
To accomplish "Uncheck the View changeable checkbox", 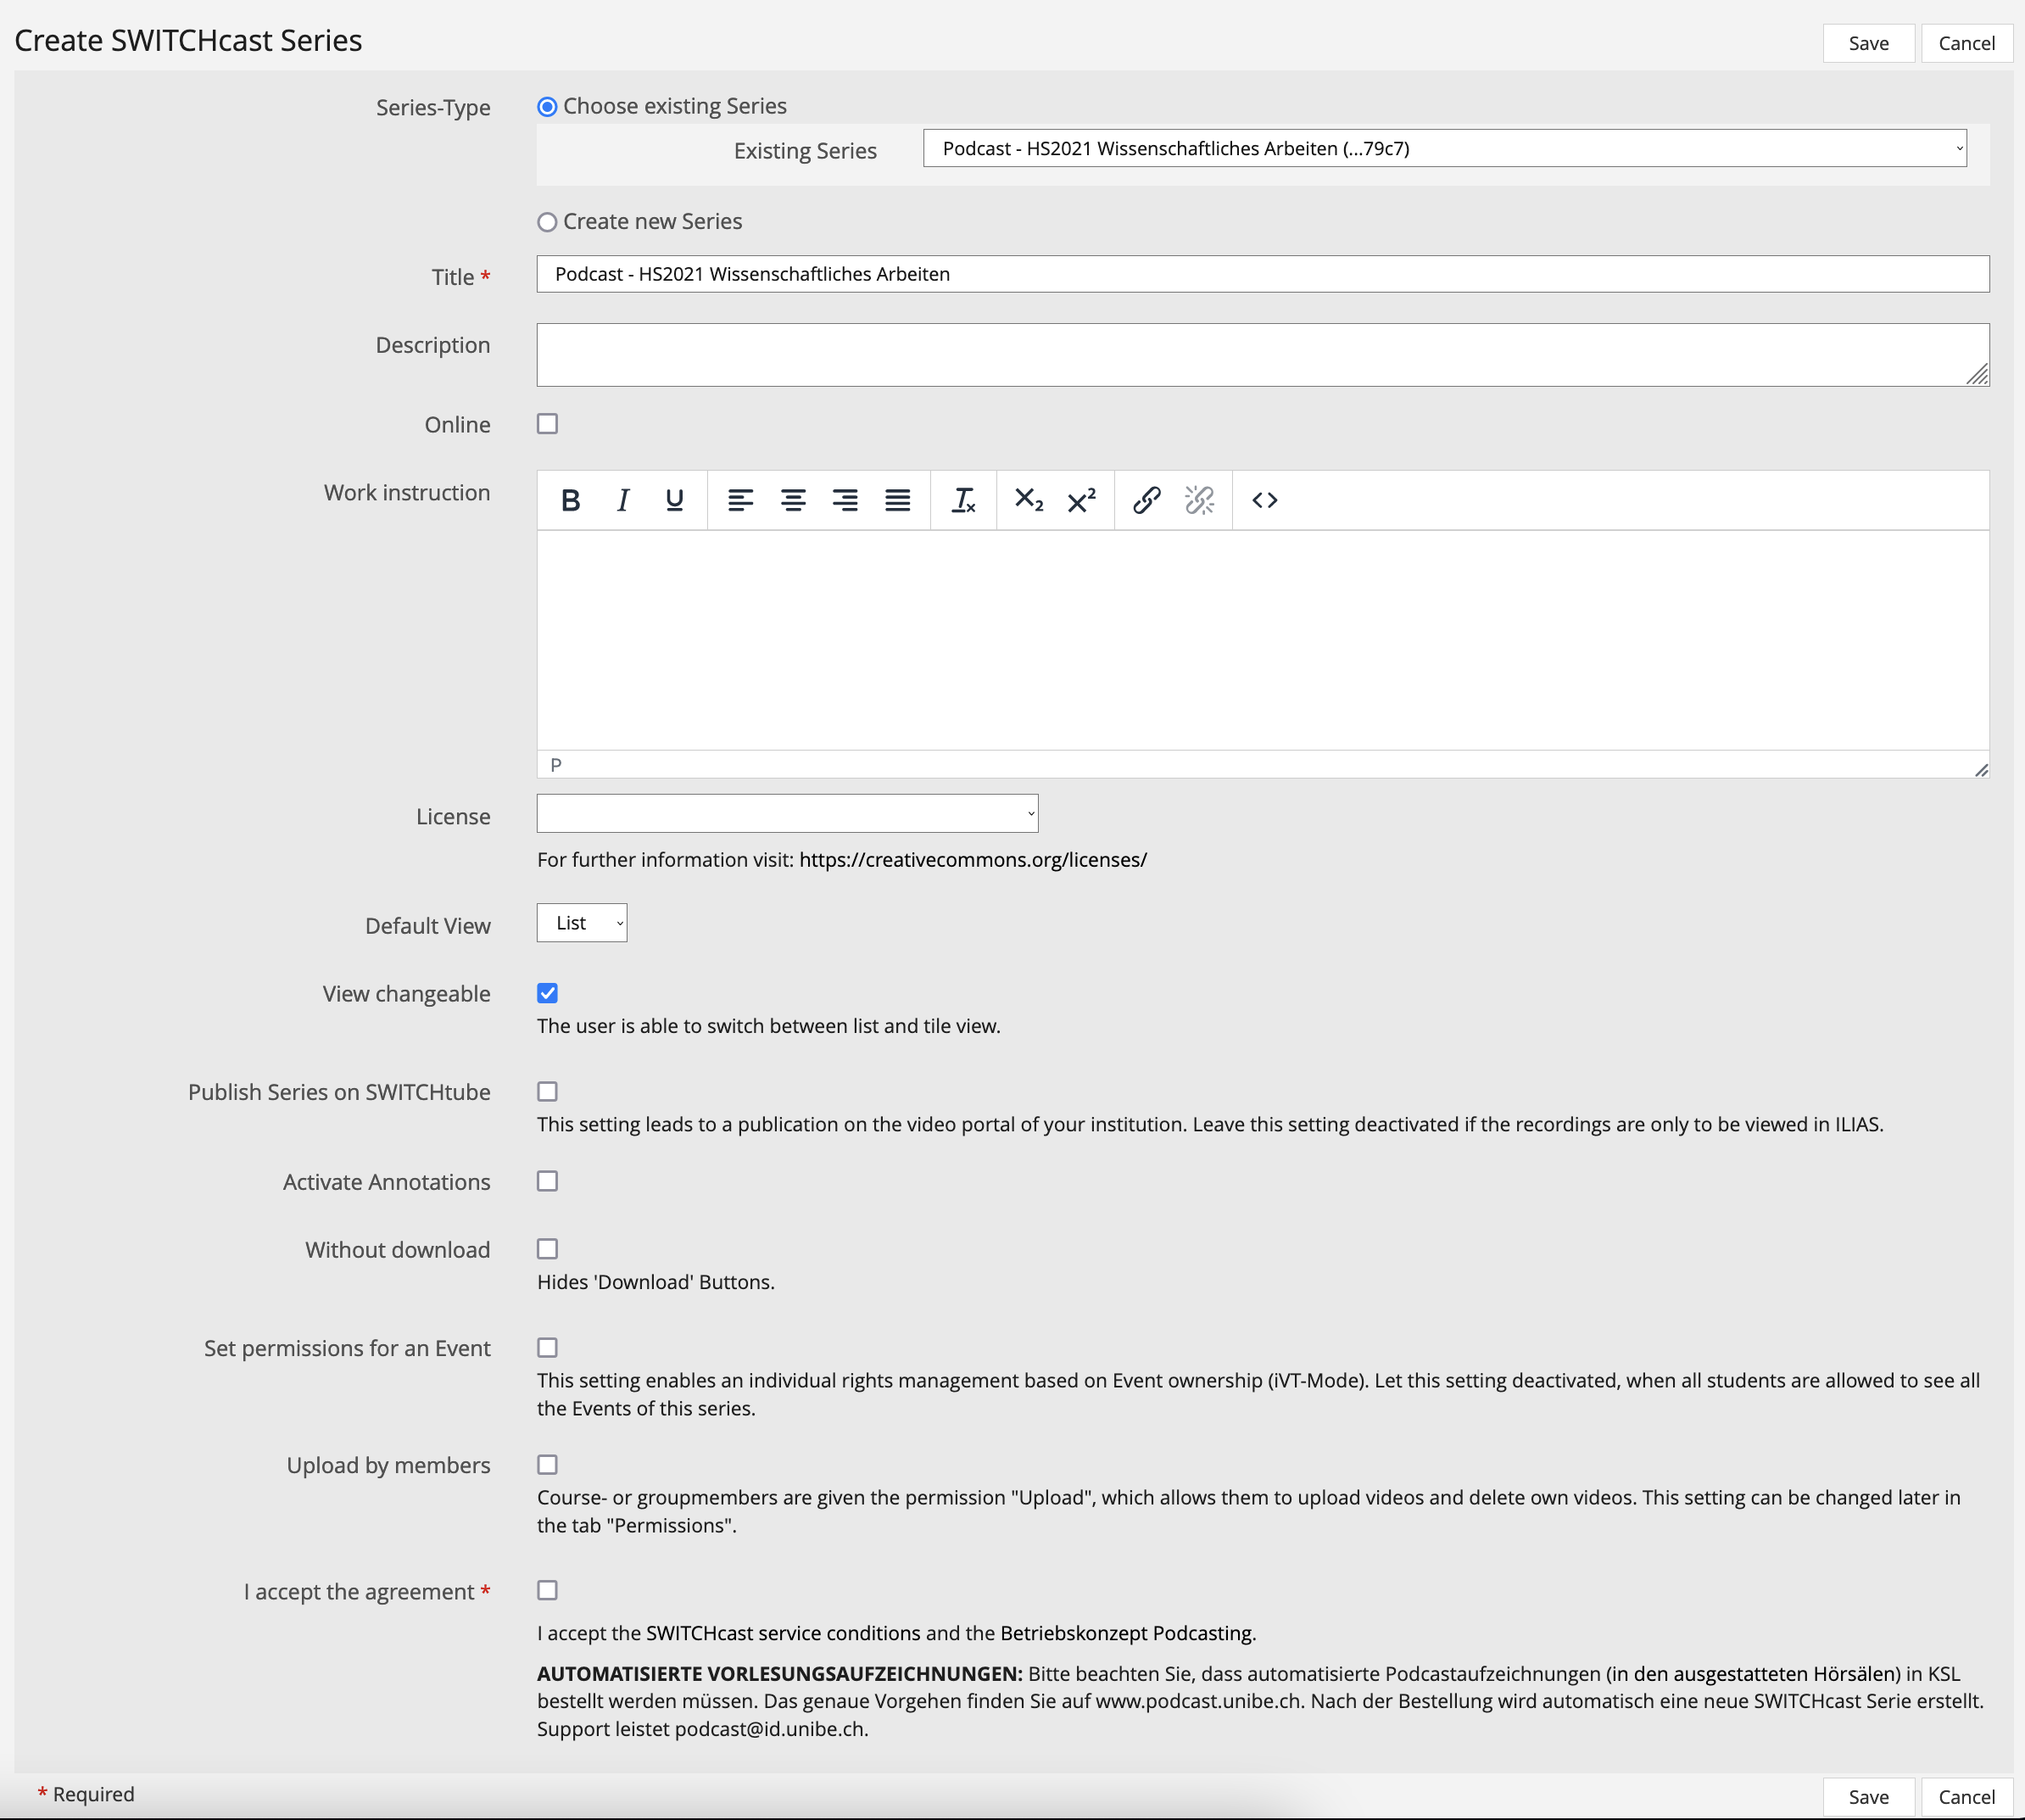I will 547,993.
